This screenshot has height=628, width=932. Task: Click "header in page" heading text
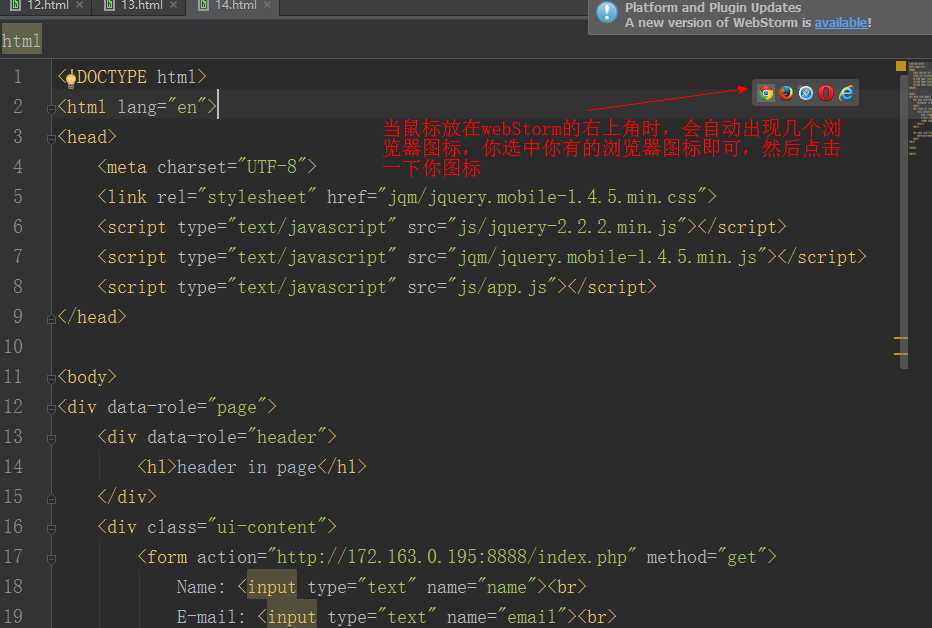[247, 467]
